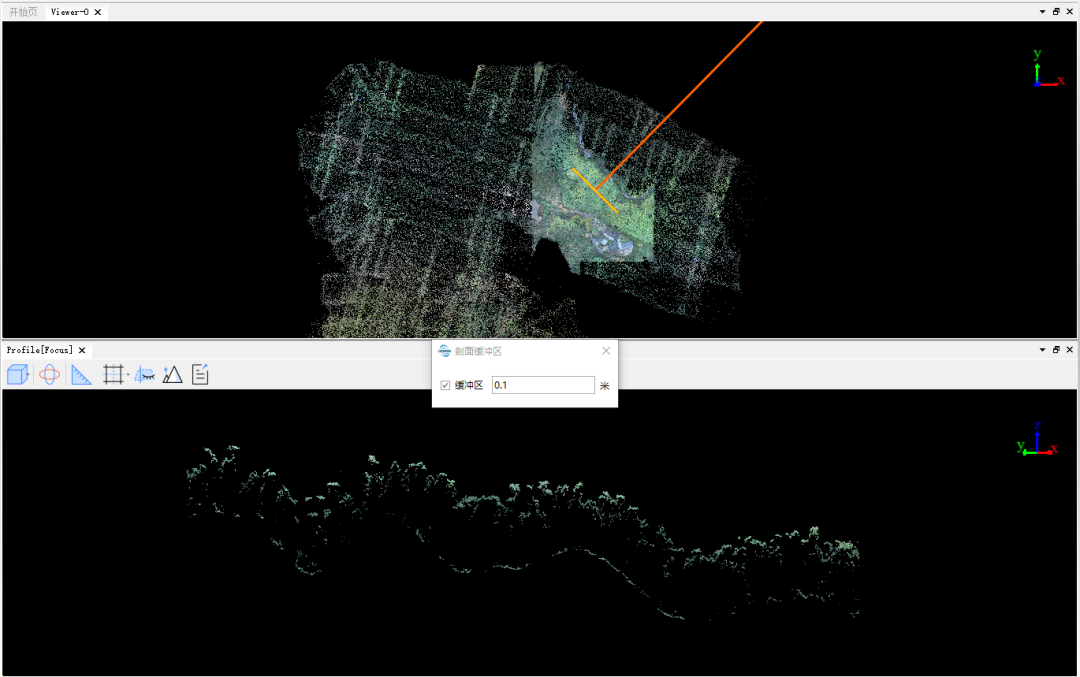Toggle the grid display tool

coord(112,375)
